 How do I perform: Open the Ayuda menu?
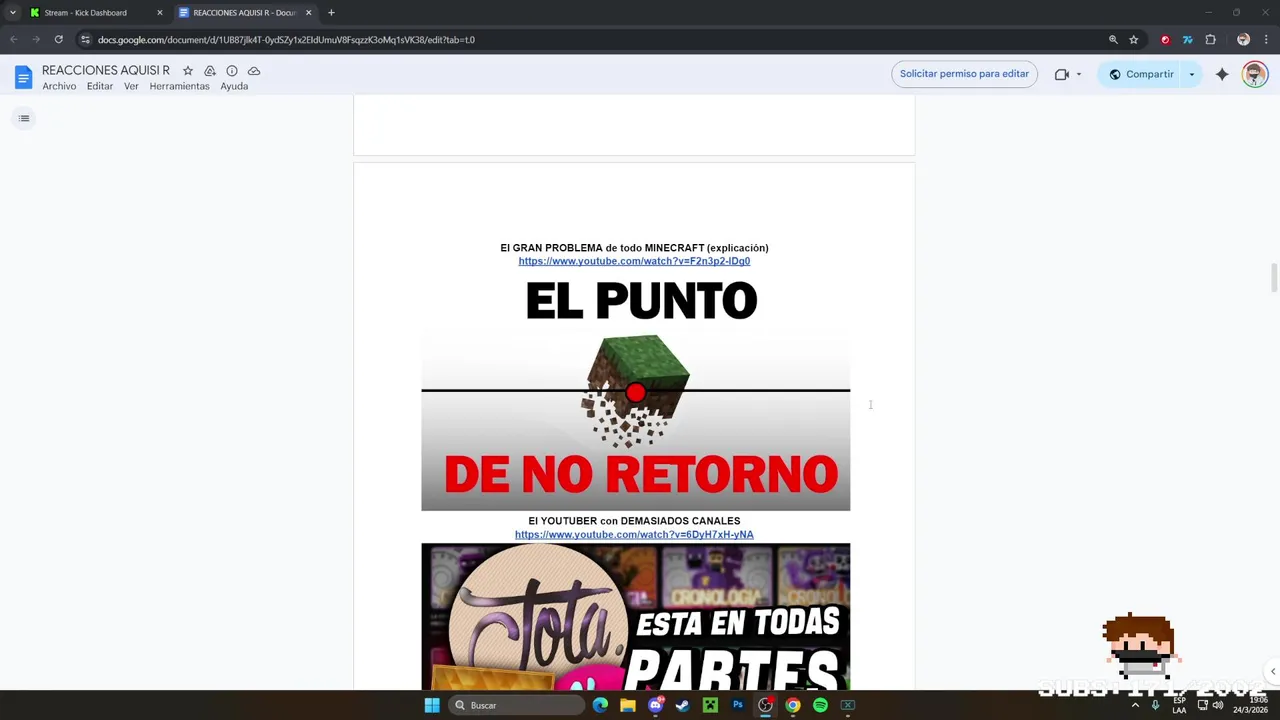coord(234,86)
